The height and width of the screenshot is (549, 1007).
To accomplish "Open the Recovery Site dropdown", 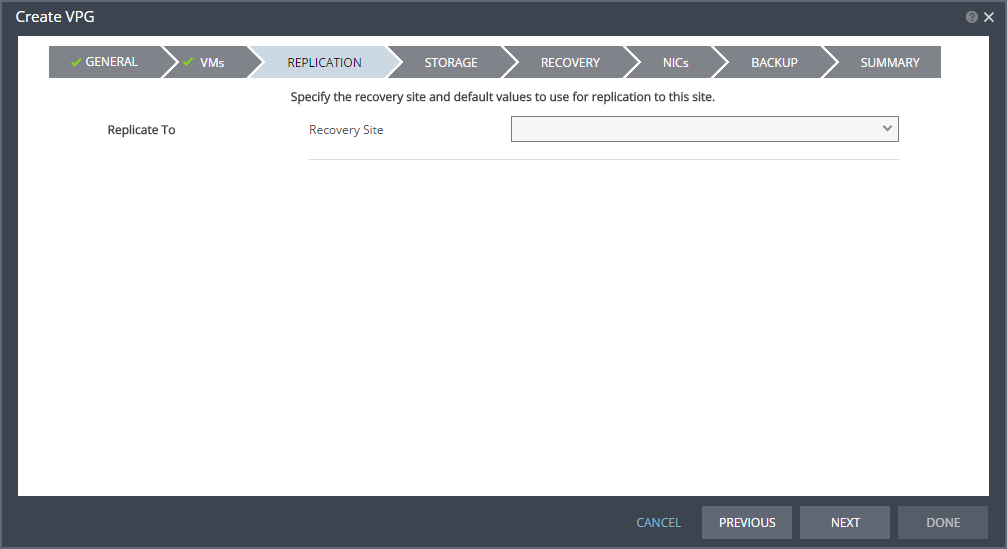I will [705, 129].
